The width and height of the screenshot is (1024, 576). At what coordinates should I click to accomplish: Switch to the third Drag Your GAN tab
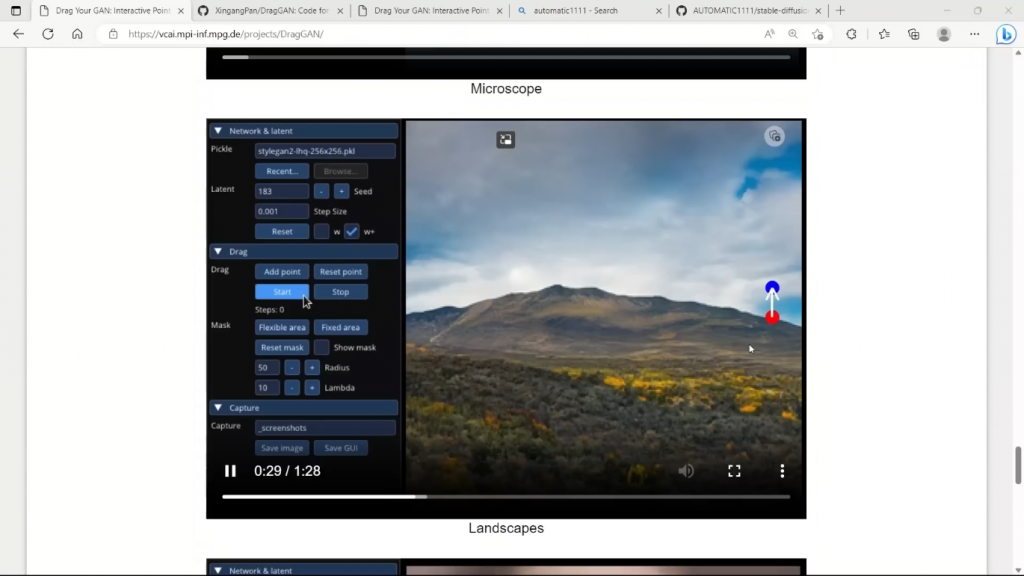coord(430,10)
